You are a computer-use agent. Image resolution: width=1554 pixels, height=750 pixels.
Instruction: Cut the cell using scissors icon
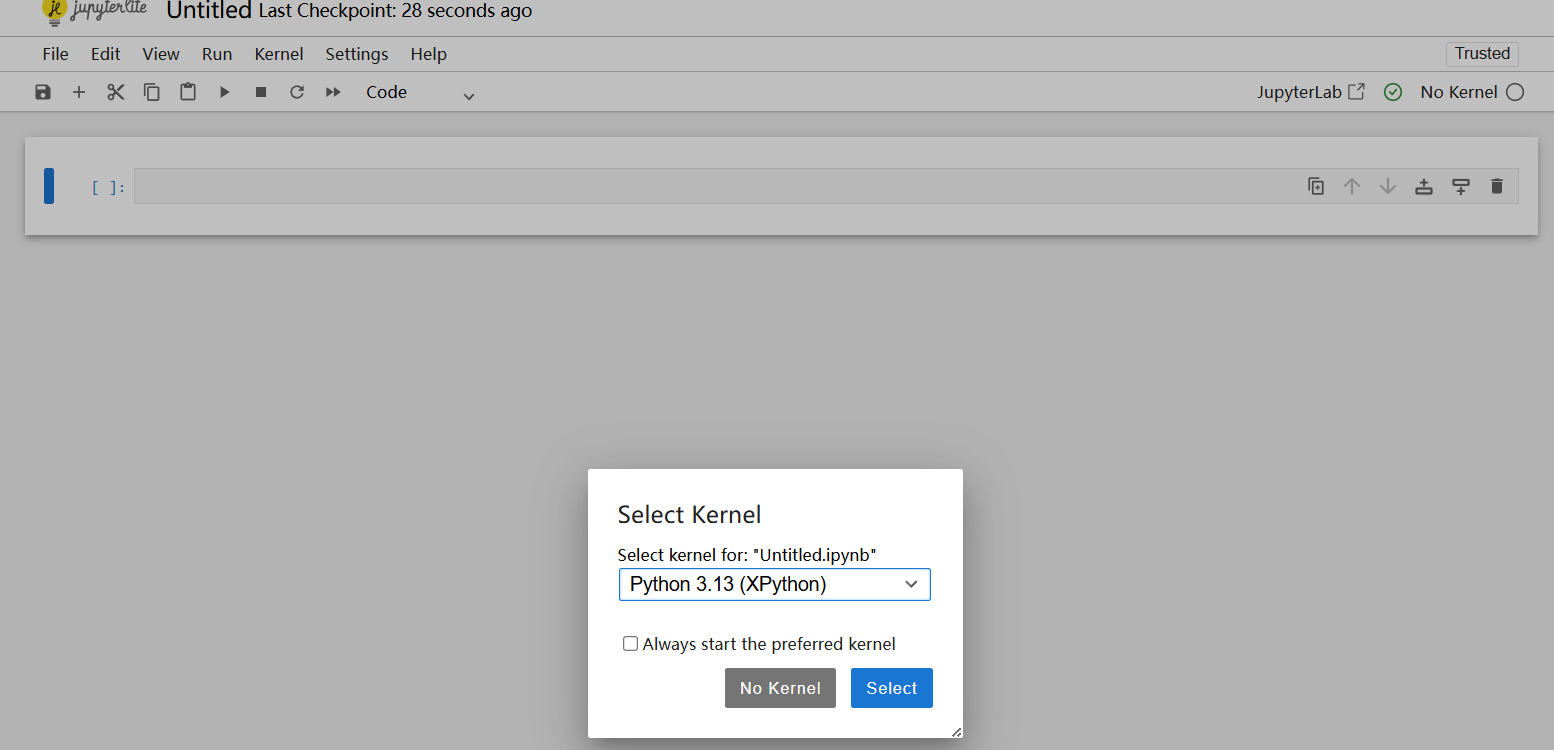[x=116, y=92]
